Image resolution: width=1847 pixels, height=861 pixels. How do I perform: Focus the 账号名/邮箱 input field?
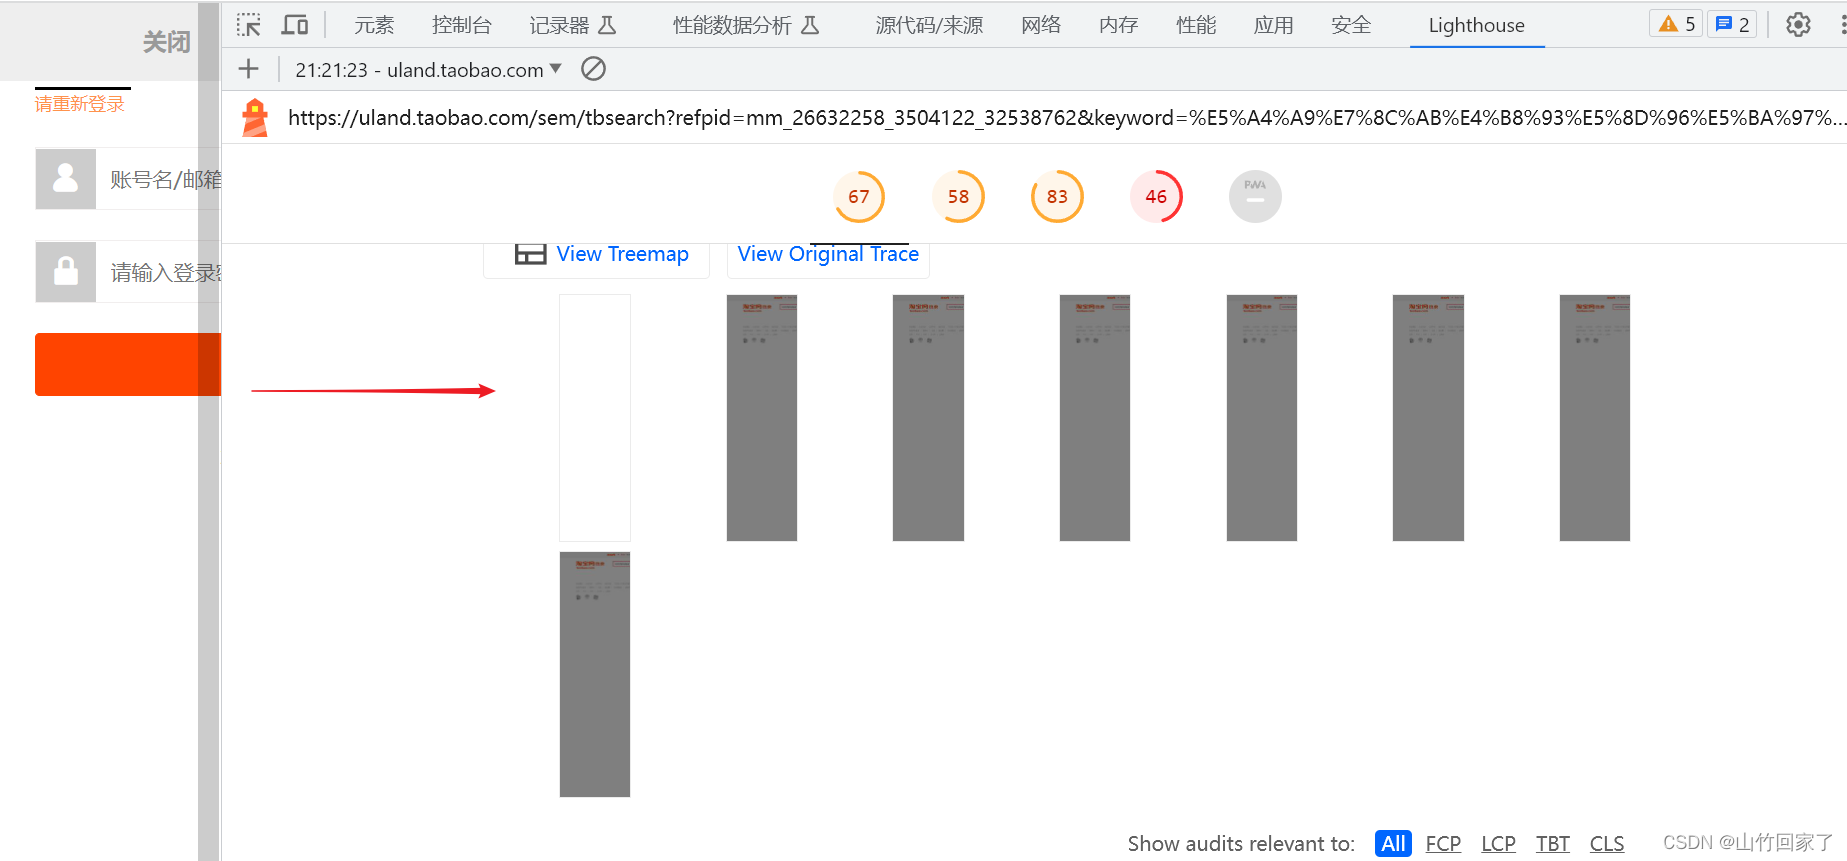pos(158,179)
